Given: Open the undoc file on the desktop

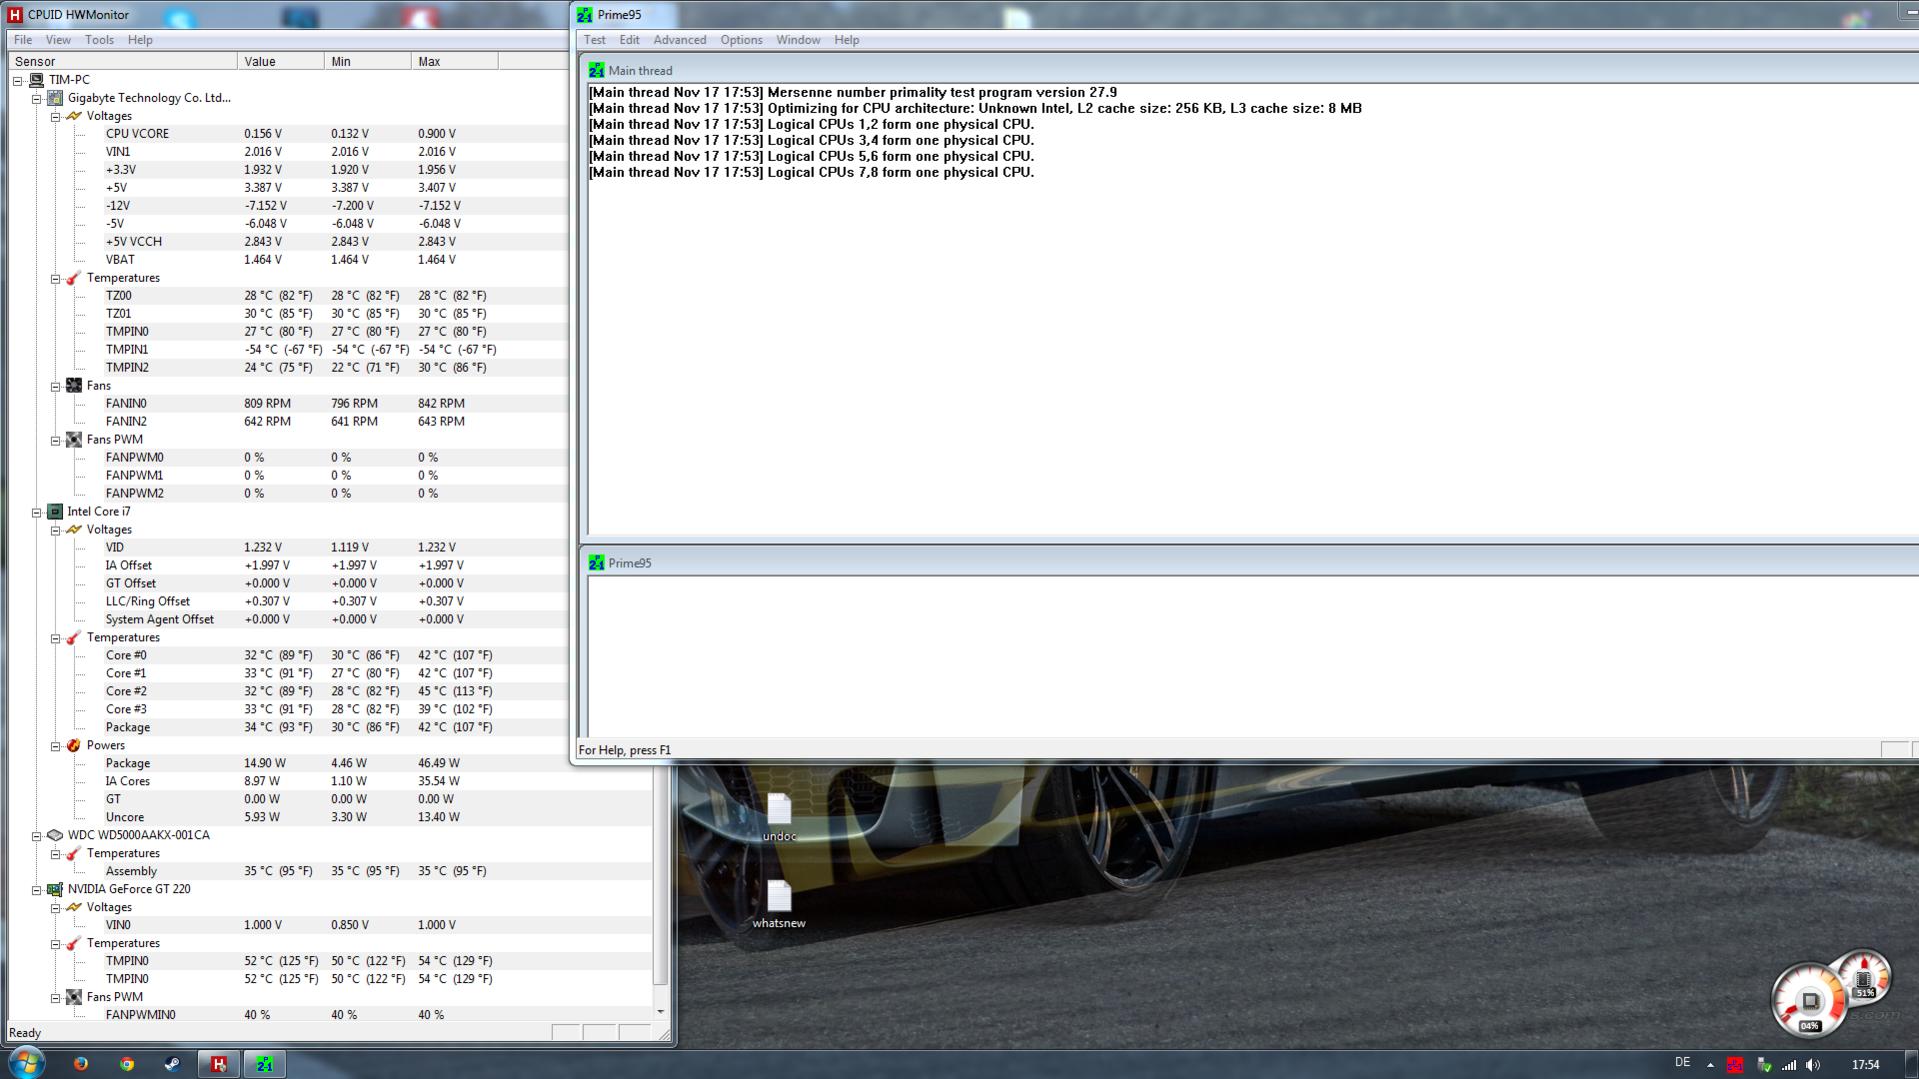Looking at the screenshot, I should tap(779, 817).
